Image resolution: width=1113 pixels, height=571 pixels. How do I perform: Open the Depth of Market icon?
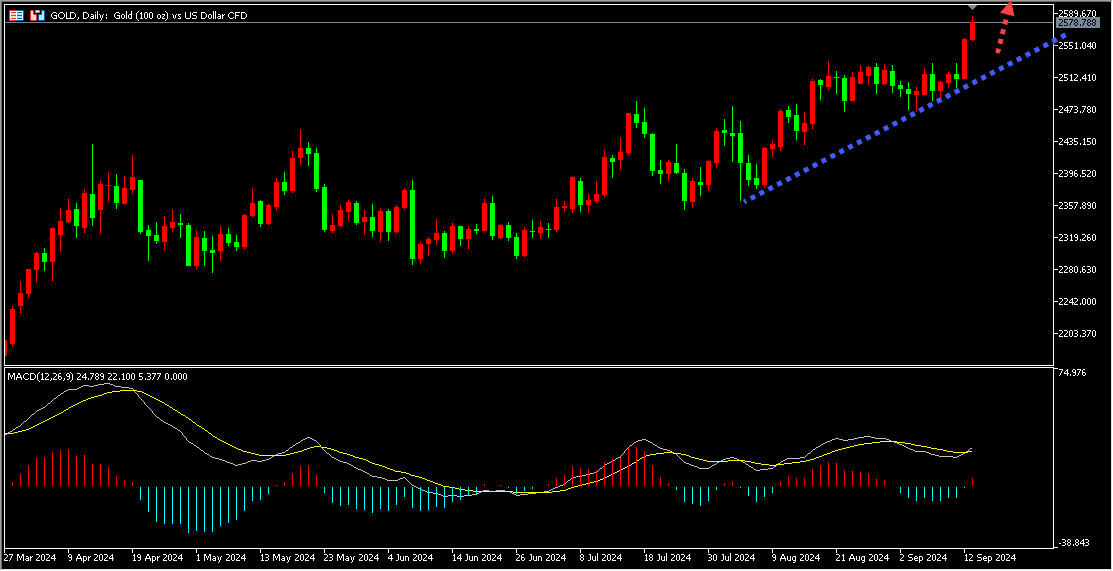click(37, 16)
